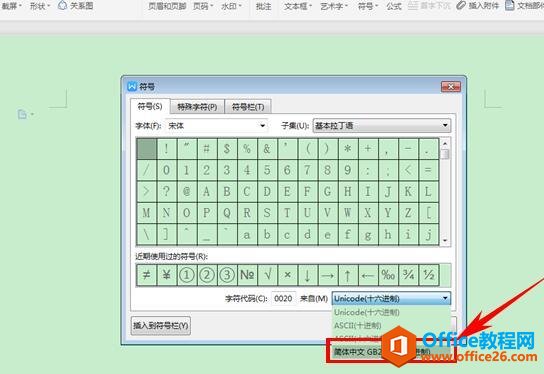Select the capital letter H in the grid

coord(348,192)
